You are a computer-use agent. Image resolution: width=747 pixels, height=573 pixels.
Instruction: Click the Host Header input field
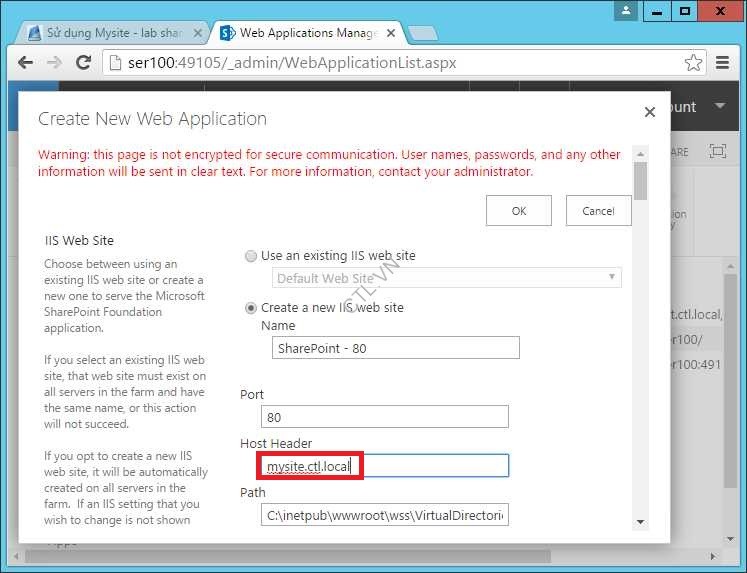pos(384,466)
